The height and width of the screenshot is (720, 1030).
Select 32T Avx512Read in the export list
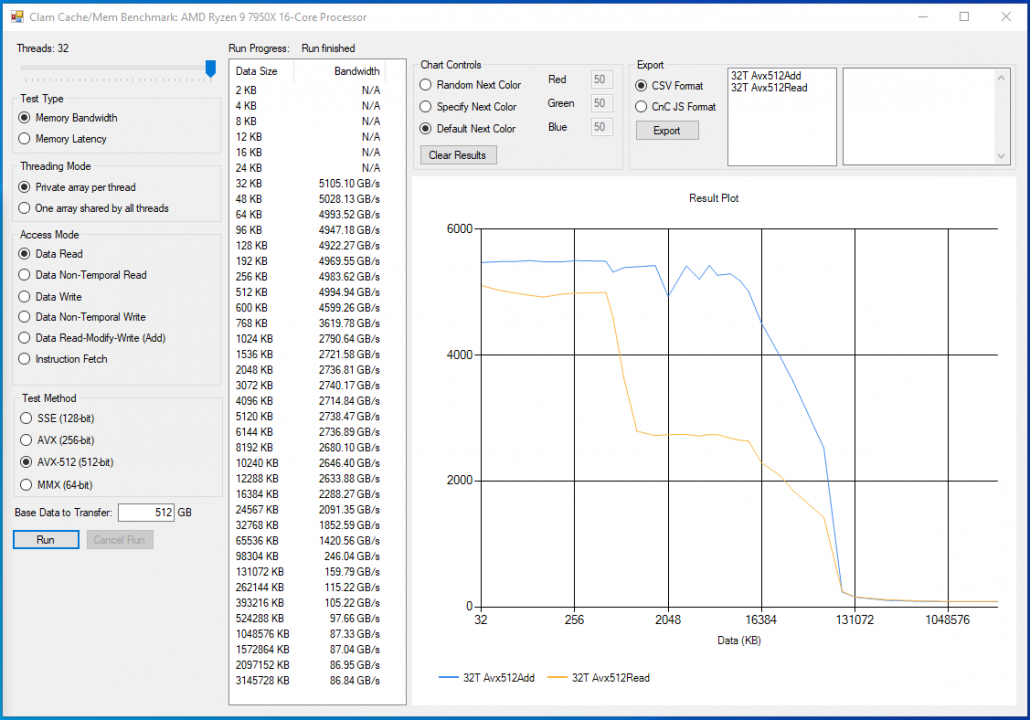[769, 88]
